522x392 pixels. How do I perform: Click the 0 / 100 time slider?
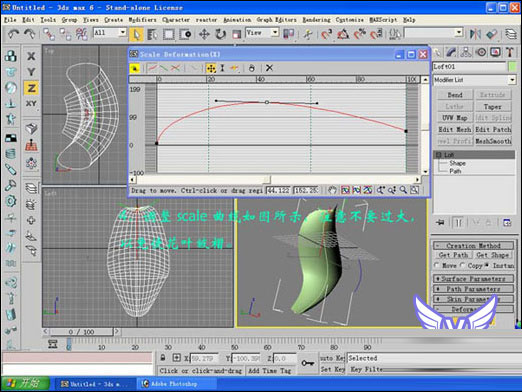(81, 332)
